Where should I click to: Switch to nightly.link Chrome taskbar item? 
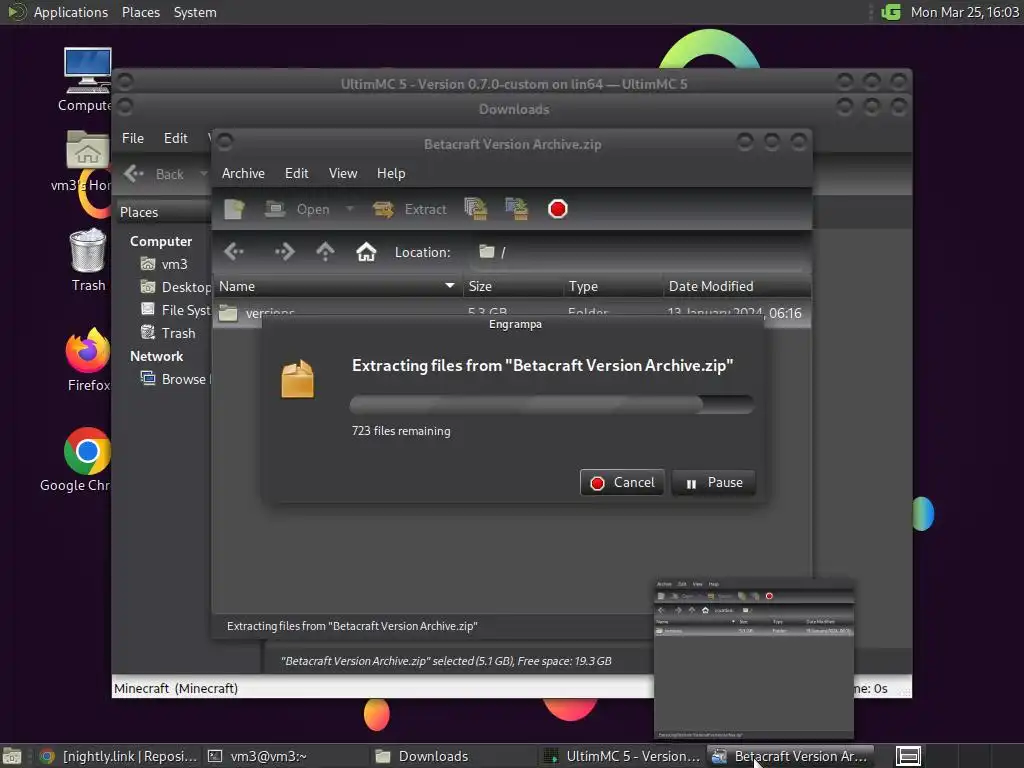(x=118, y=756)
